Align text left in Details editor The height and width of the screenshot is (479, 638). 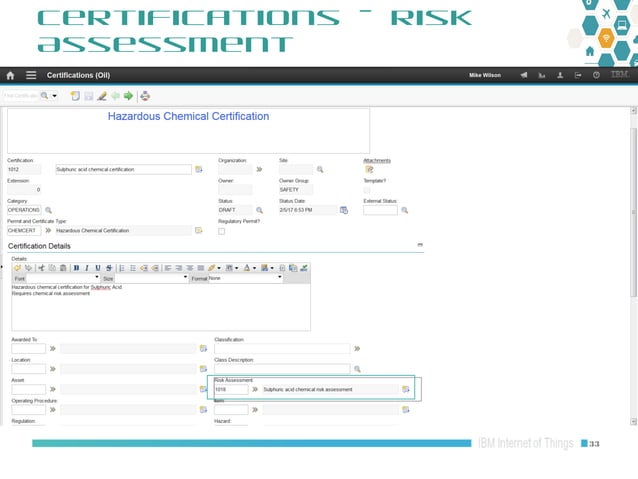(x=168, y=268)
